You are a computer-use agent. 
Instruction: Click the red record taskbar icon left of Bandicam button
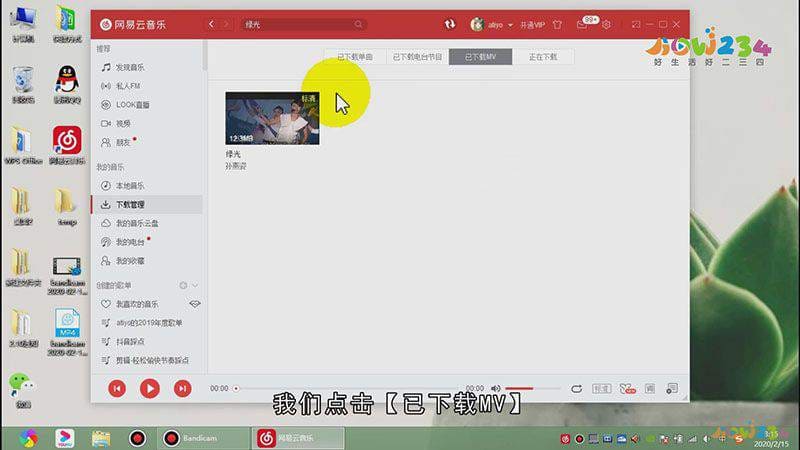click(x=137, y=438)
